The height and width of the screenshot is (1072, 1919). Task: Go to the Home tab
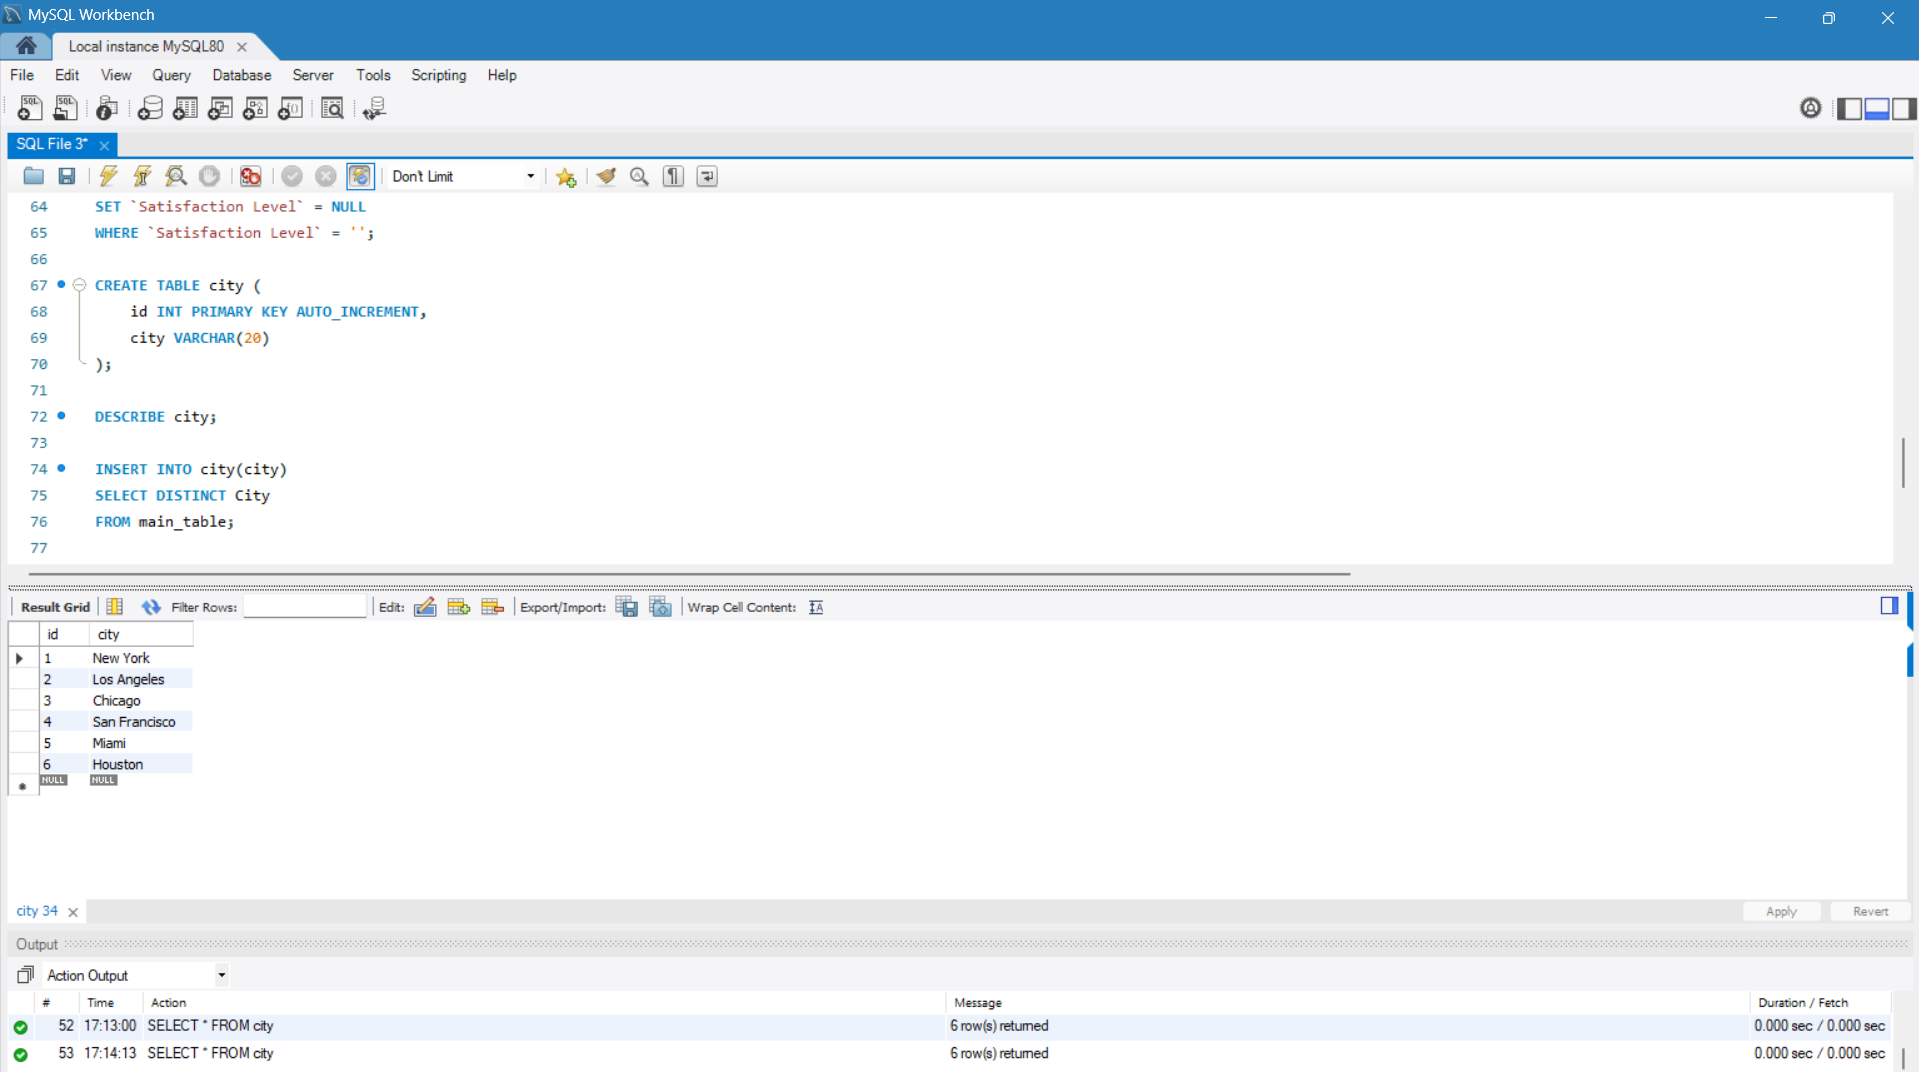pyautogui.click(x=26, y=46)
